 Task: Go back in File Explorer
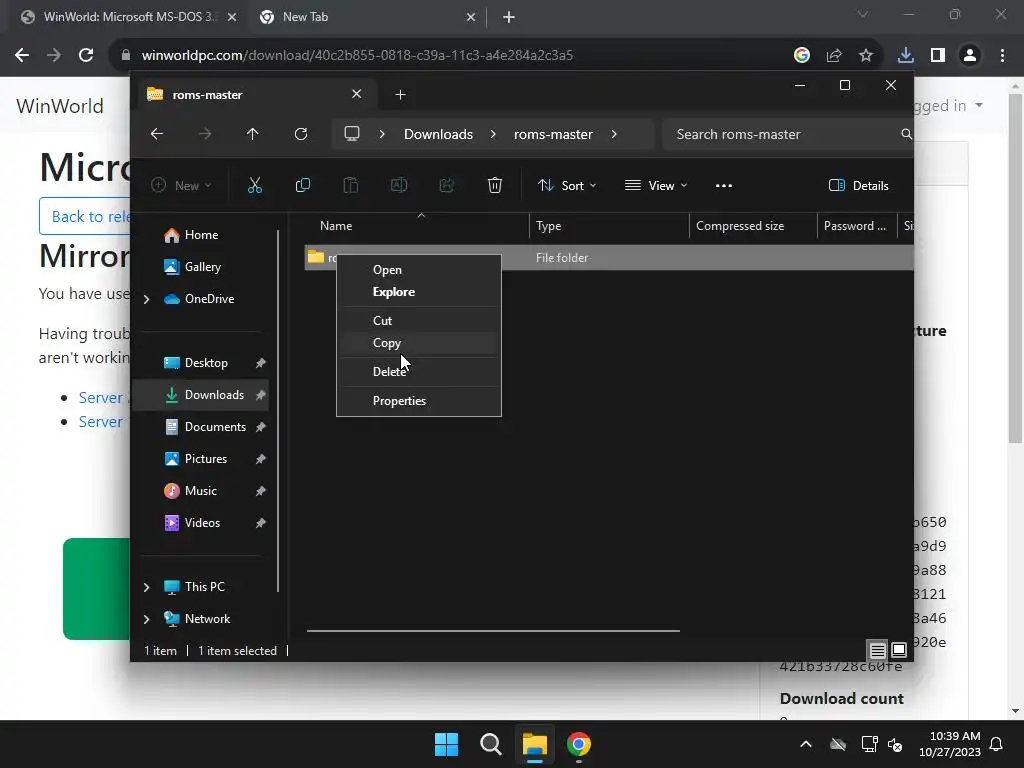(x=157, y=134)
